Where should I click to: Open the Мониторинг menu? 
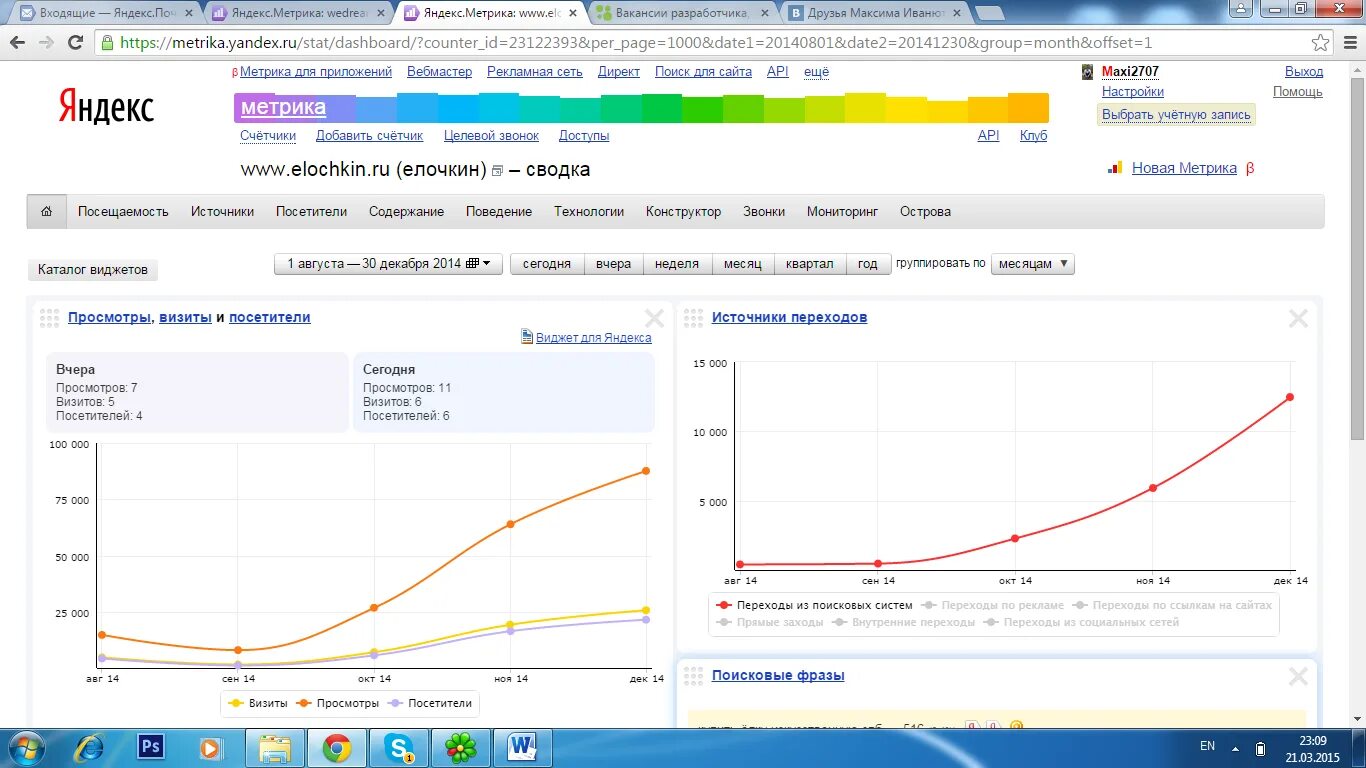click(x=842, y=212)
